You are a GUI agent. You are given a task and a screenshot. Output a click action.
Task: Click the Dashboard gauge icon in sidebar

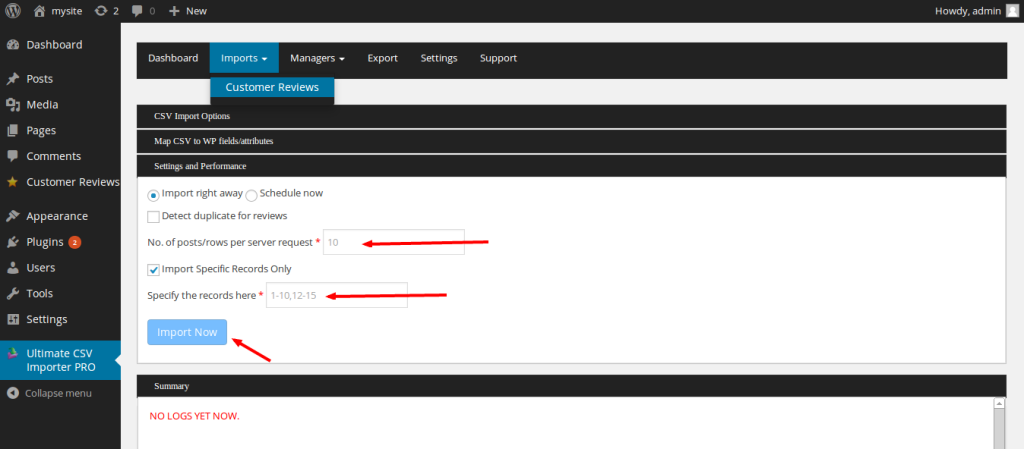coord(12,45)
